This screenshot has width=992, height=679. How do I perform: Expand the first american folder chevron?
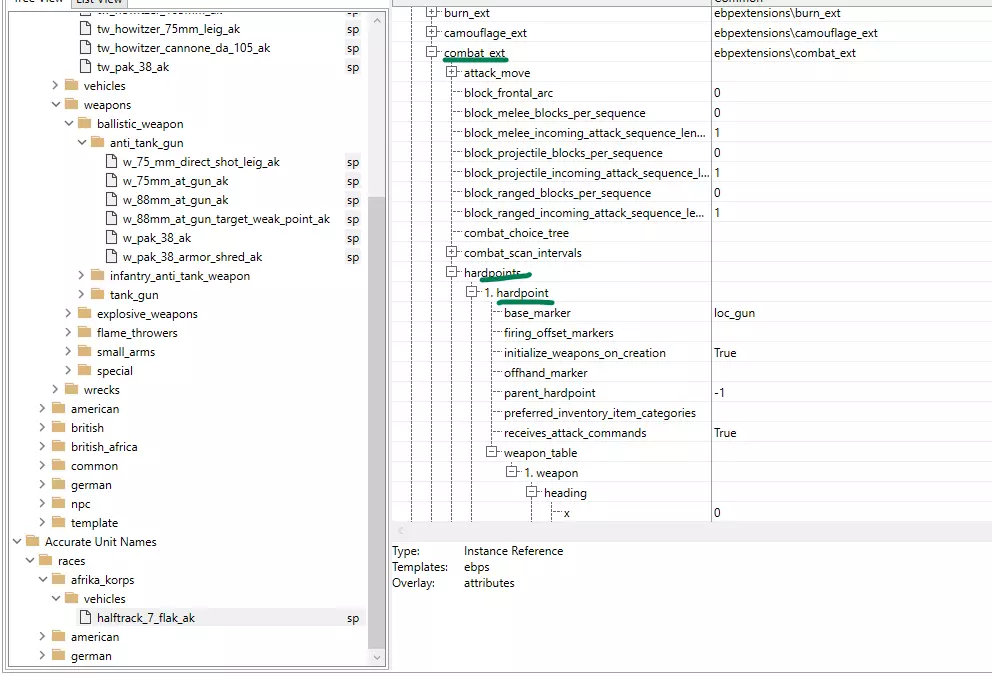[42, 408]
